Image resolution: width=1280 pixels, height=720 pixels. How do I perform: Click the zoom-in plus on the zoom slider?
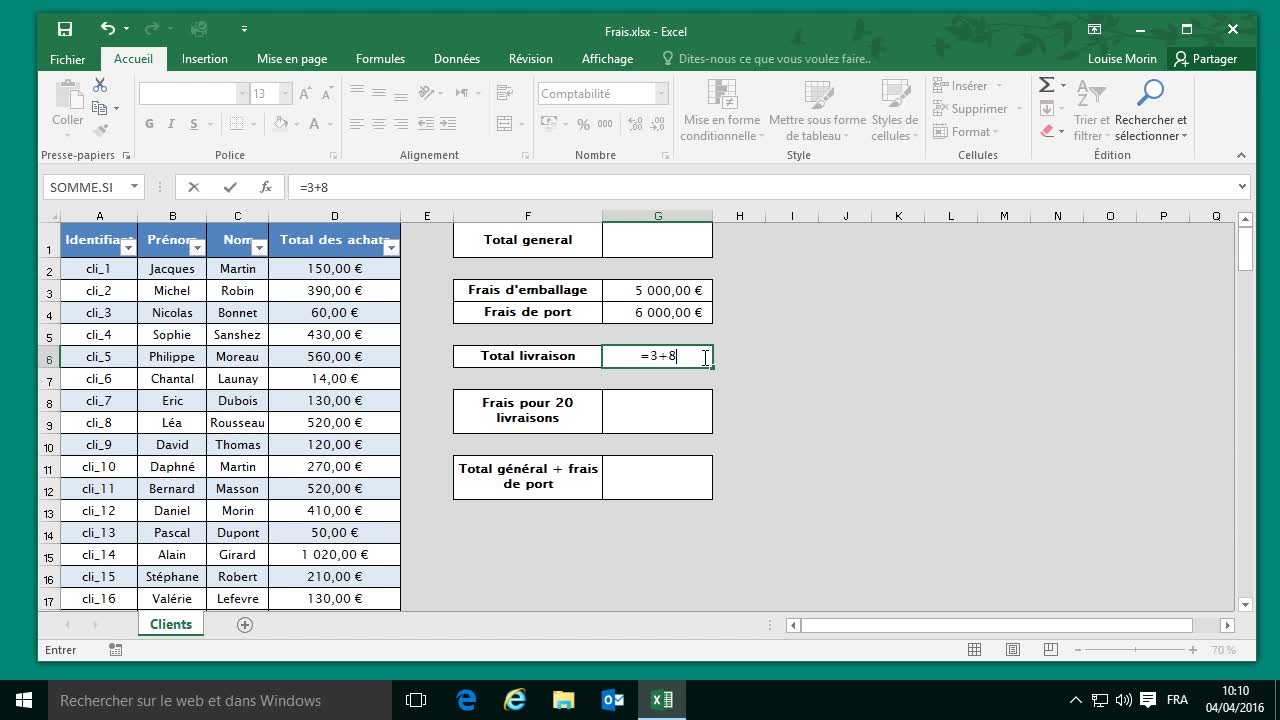click(x=1193, y=650)
